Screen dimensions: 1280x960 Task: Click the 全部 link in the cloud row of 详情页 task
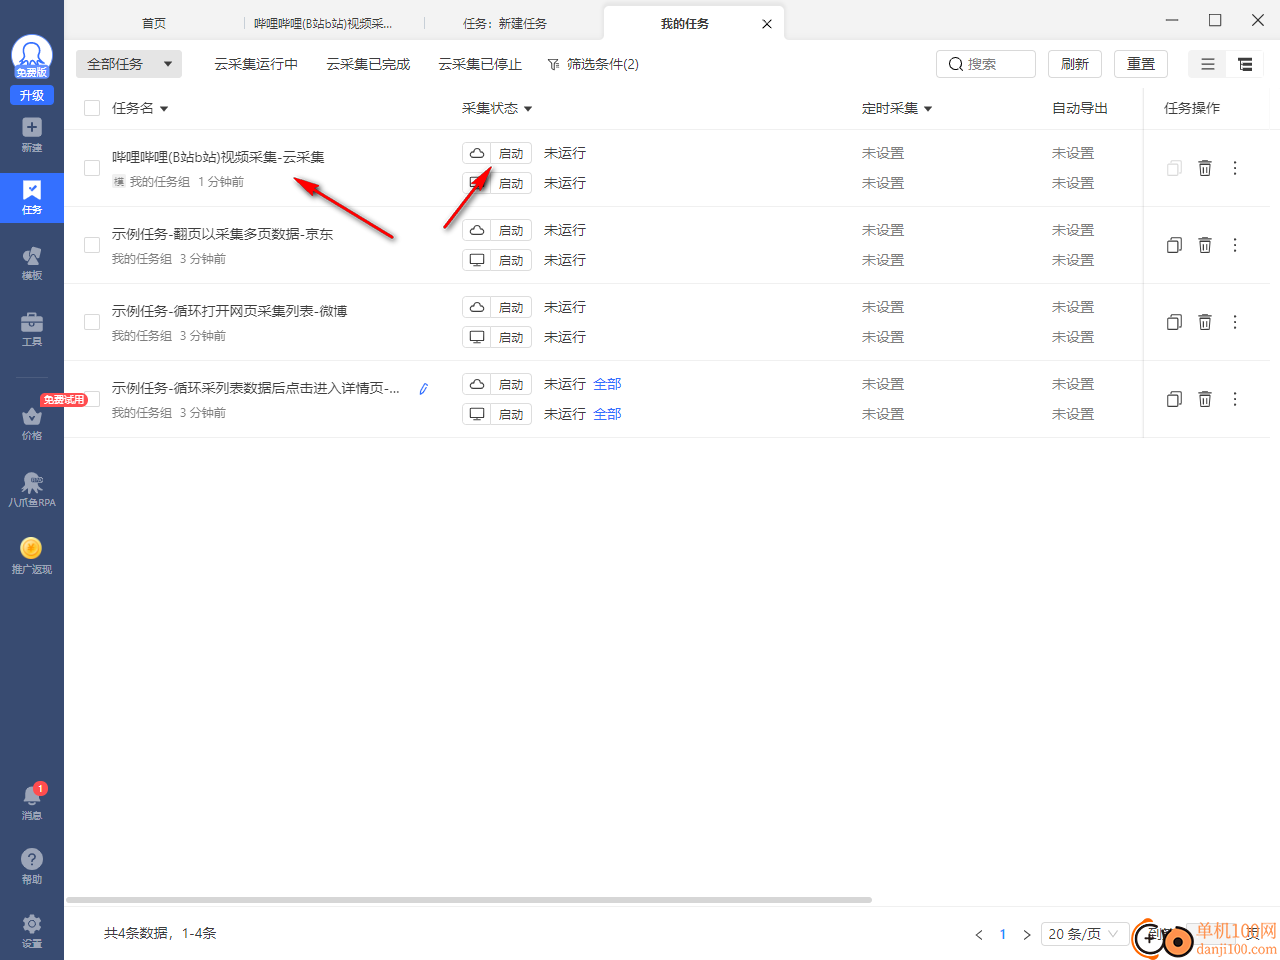[x=607, y=384]
